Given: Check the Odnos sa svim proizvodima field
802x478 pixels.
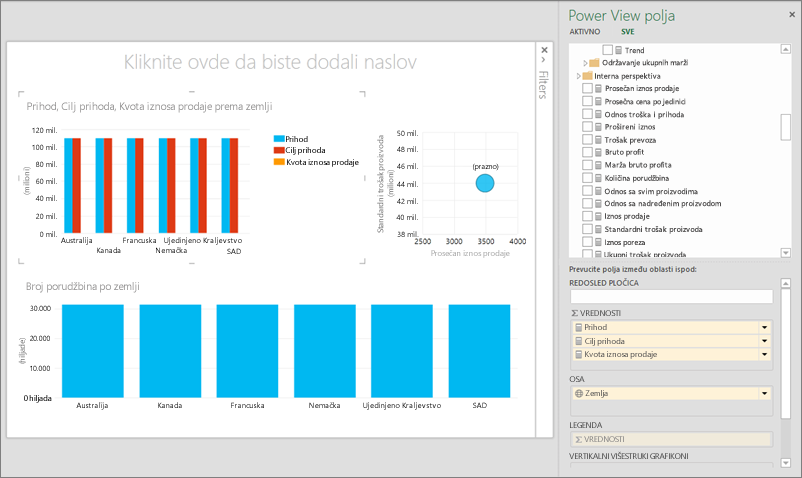Looking at the screenshot, I should pyautogui.click(x=587, y=191).
